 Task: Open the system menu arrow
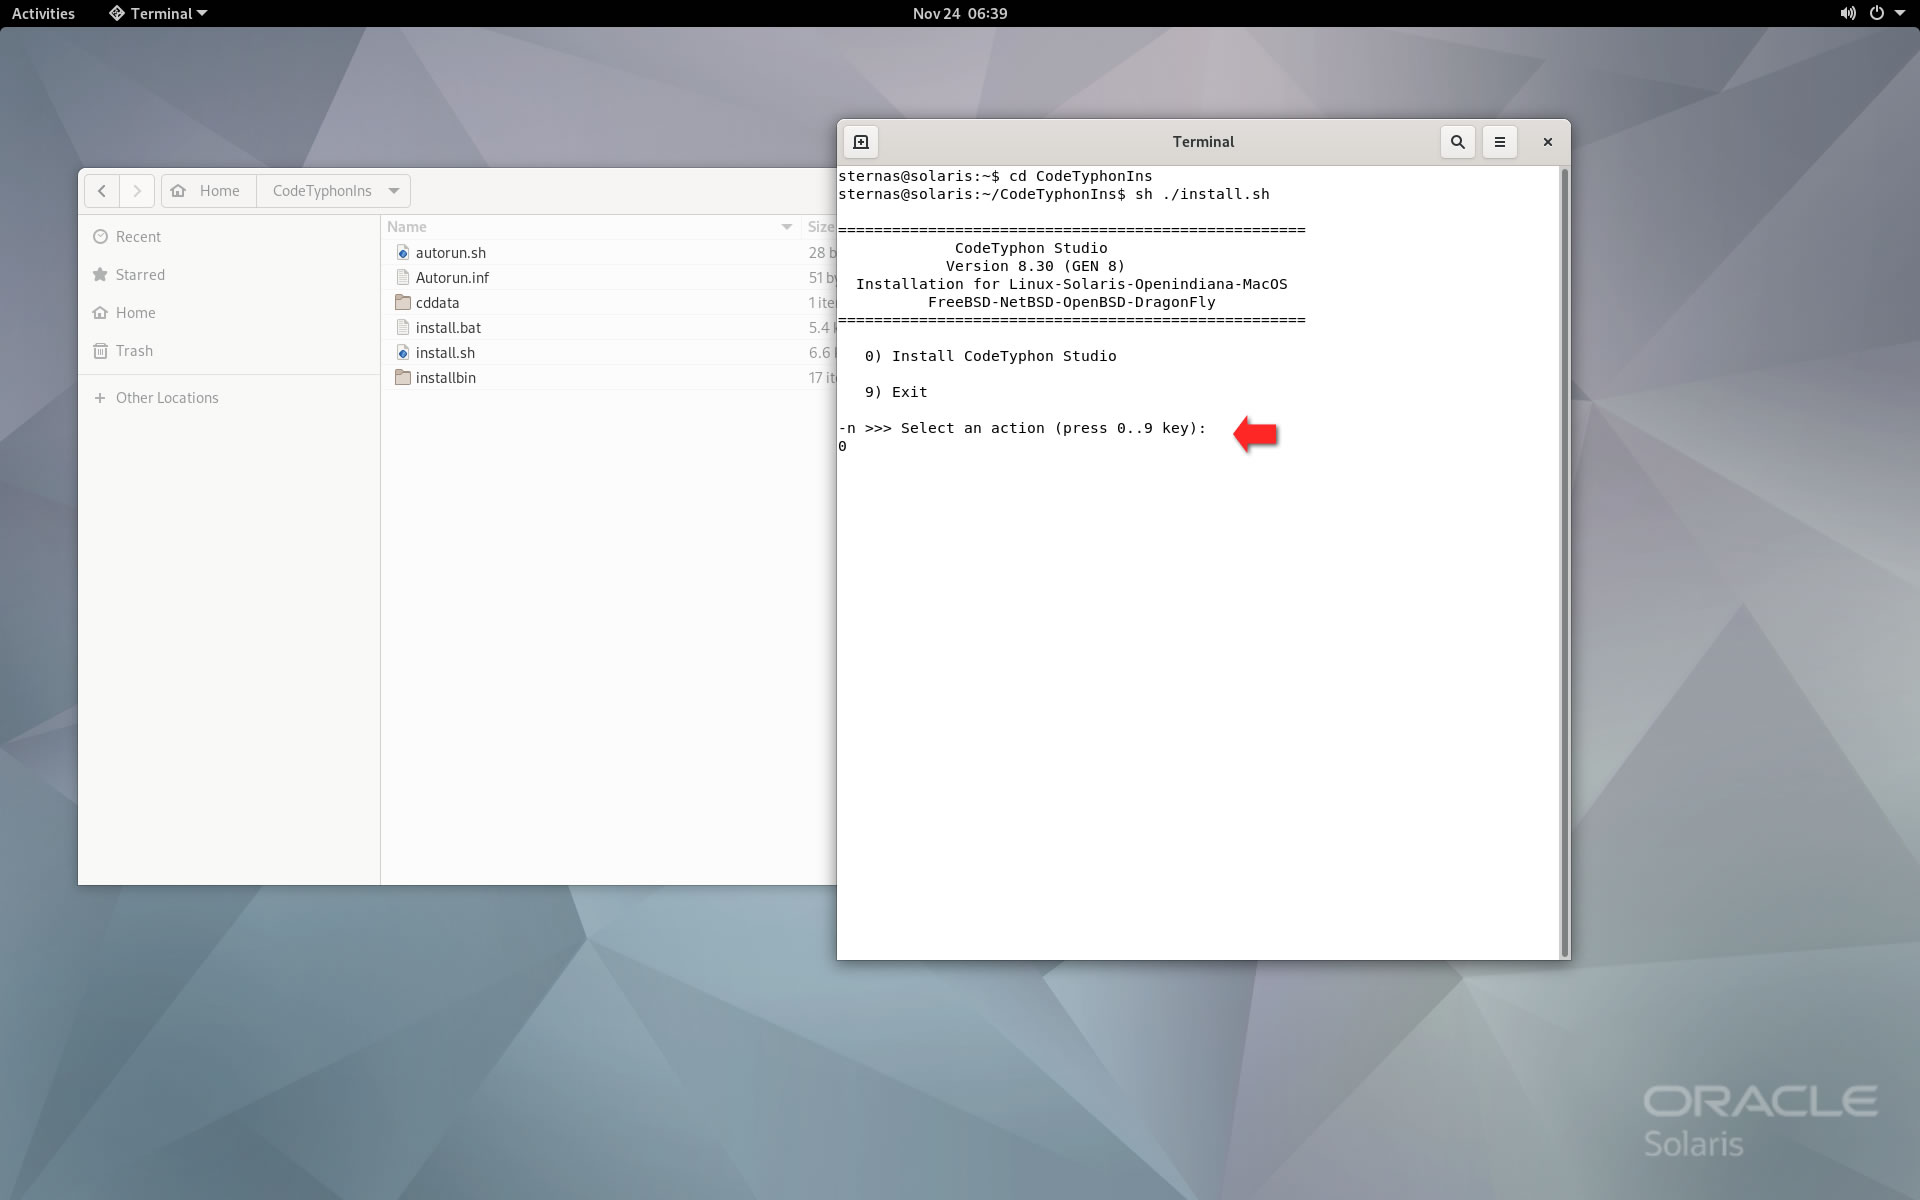click(1900, 13)
